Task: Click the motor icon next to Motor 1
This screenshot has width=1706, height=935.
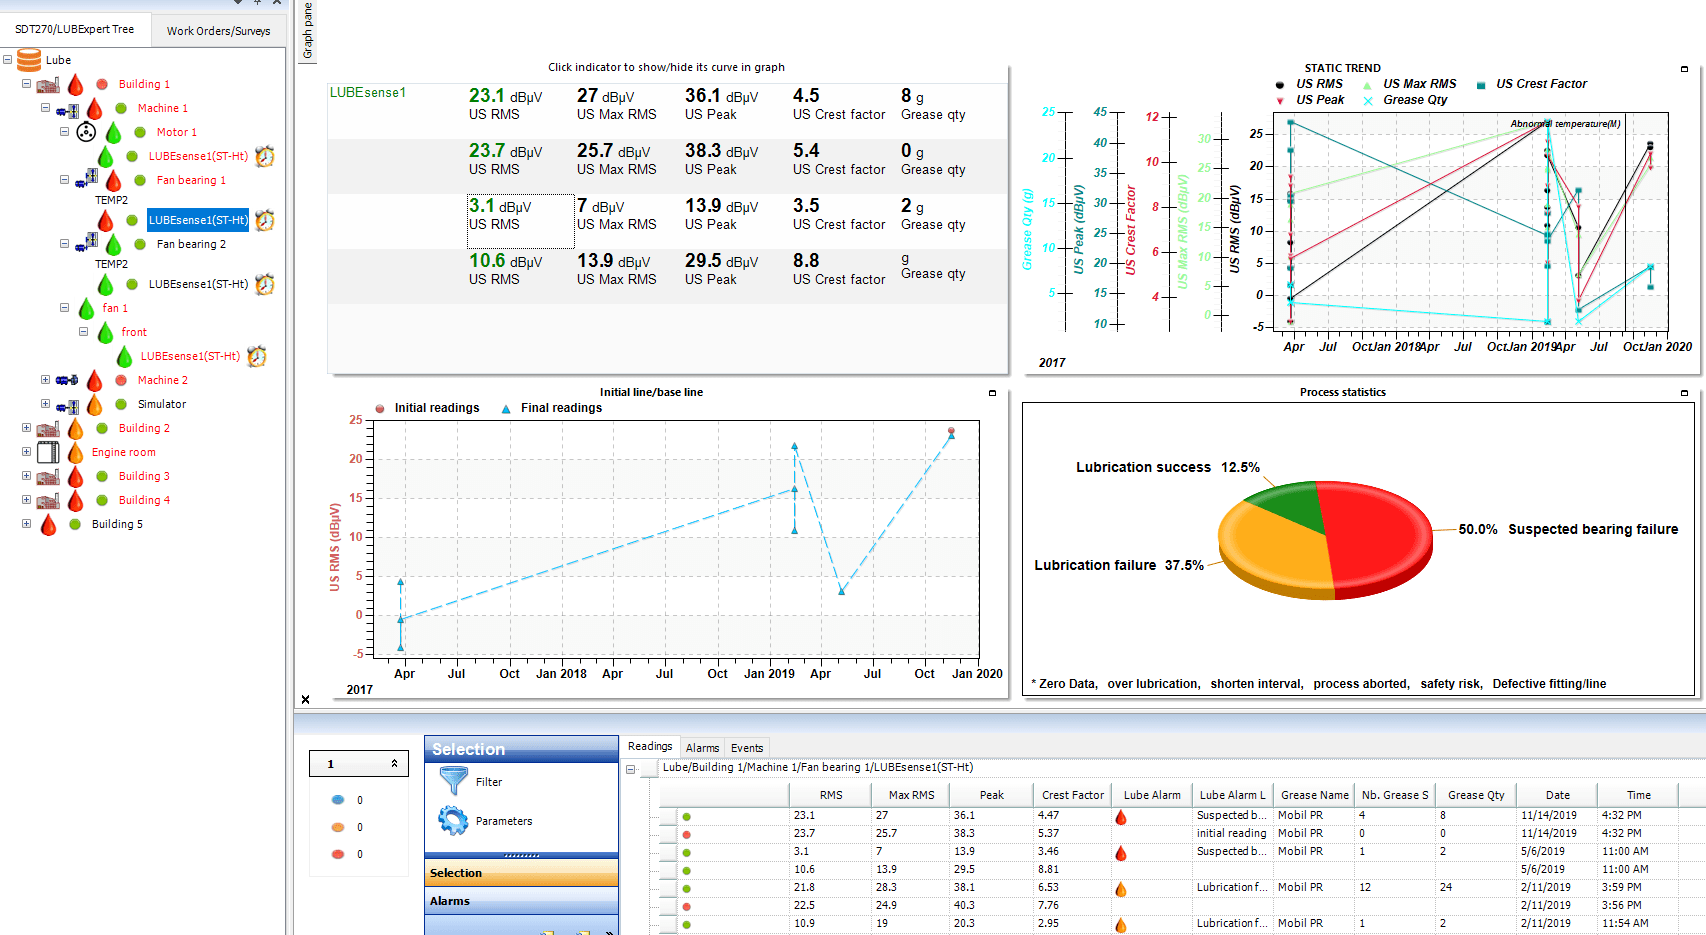Action: (x=86, y=131)
